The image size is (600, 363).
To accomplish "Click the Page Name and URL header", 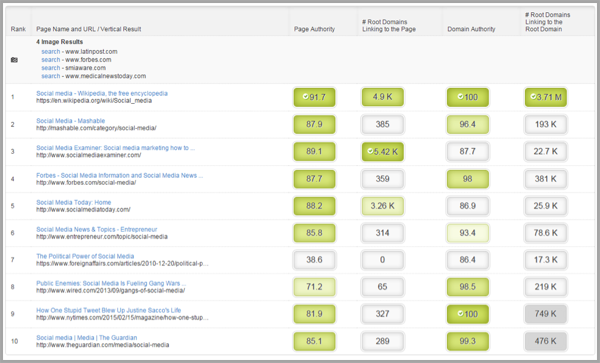I will 89,29.
